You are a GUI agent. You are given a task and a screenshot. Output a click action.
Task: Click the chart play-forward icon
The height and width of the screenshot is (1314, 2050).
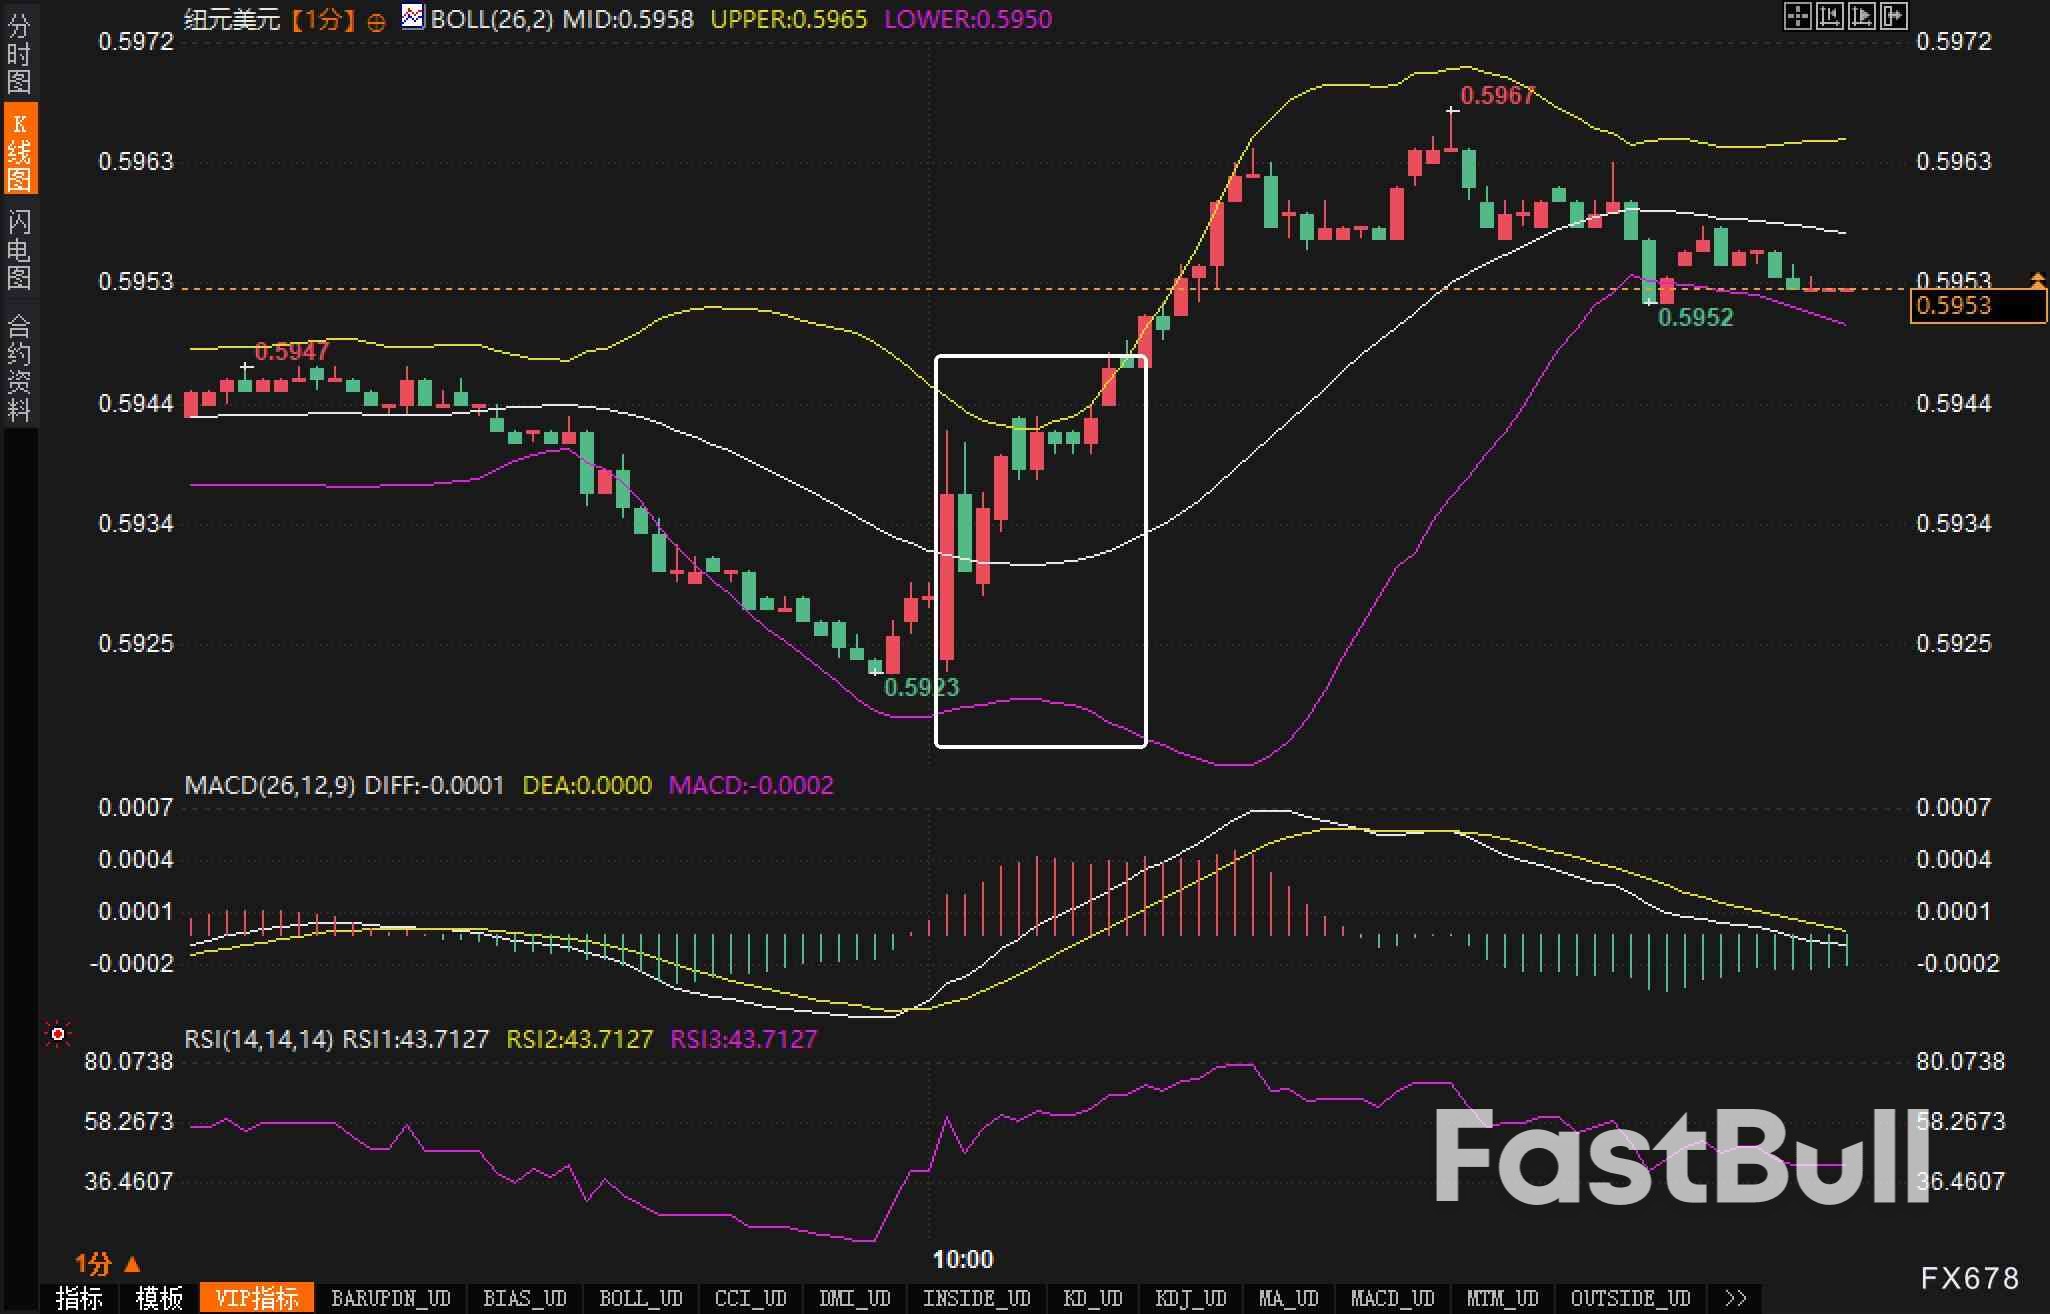pos(1861,16)
